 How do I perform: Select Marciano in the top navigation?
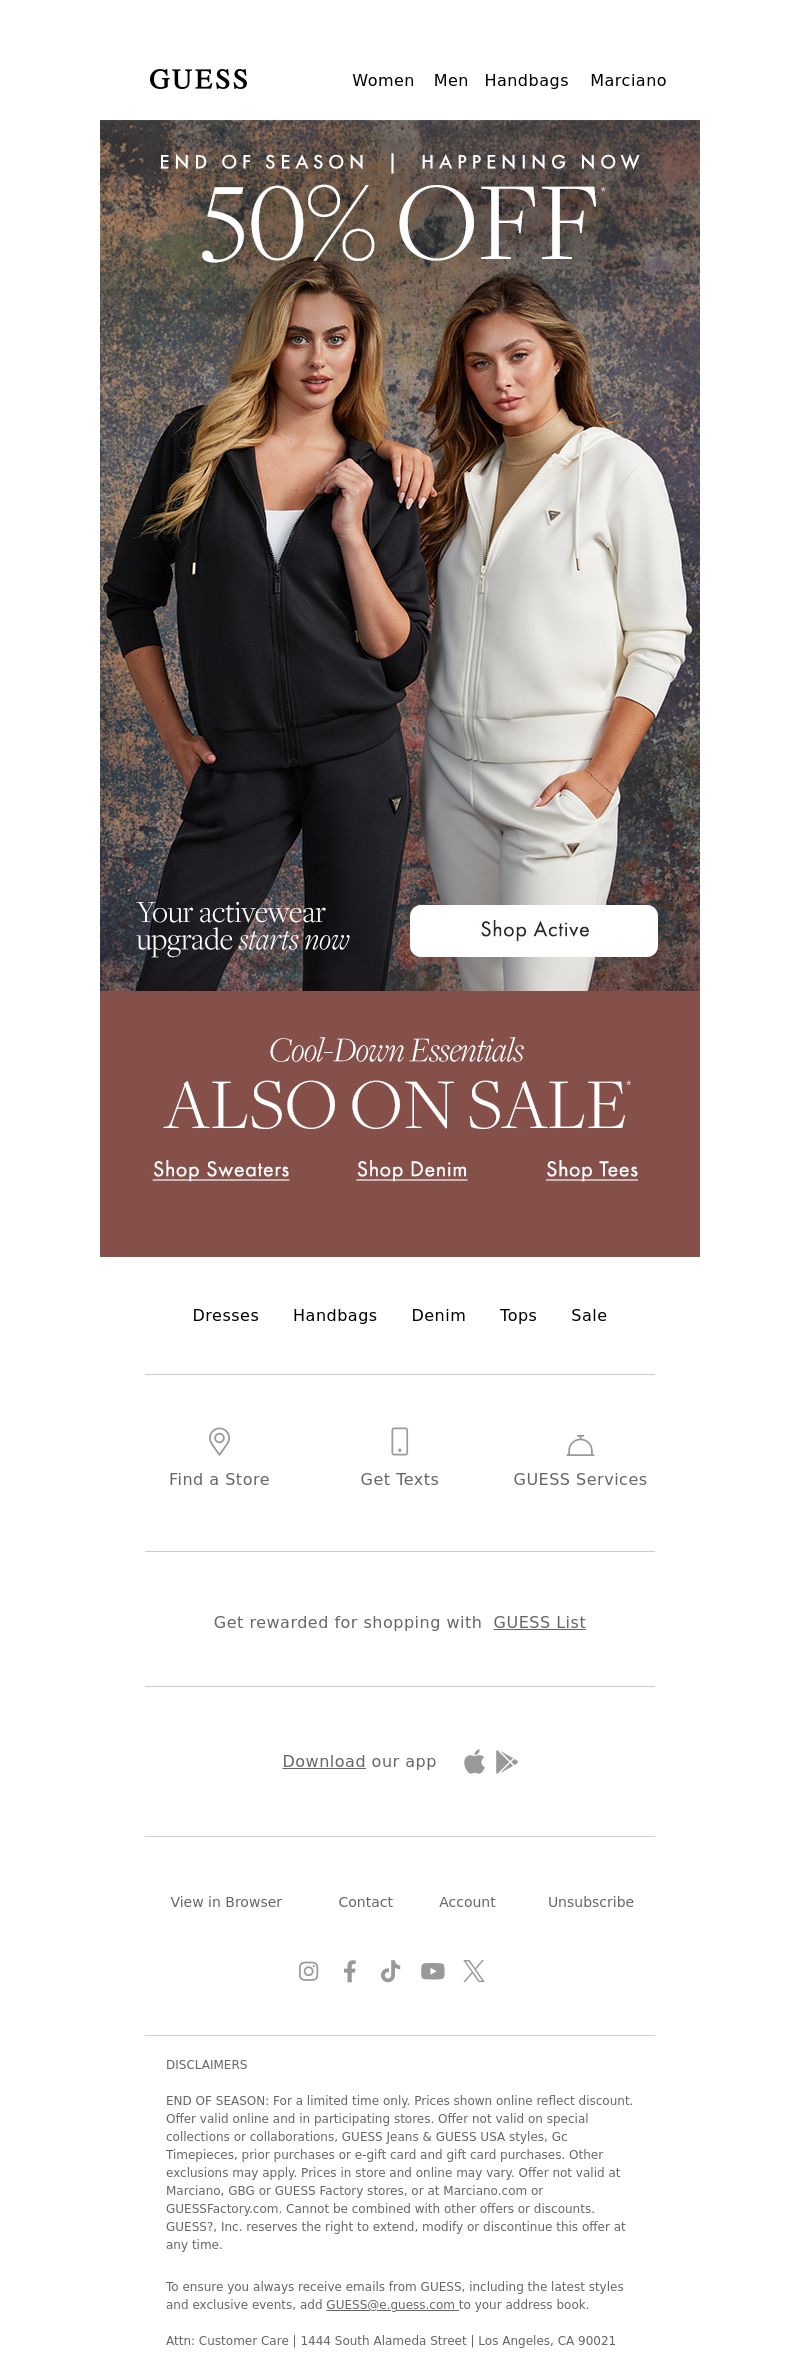pos(628,80)
